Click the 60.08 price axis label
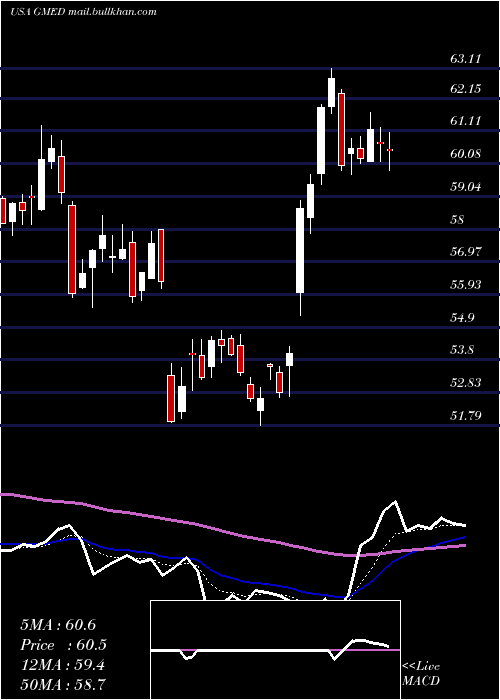 465,154
